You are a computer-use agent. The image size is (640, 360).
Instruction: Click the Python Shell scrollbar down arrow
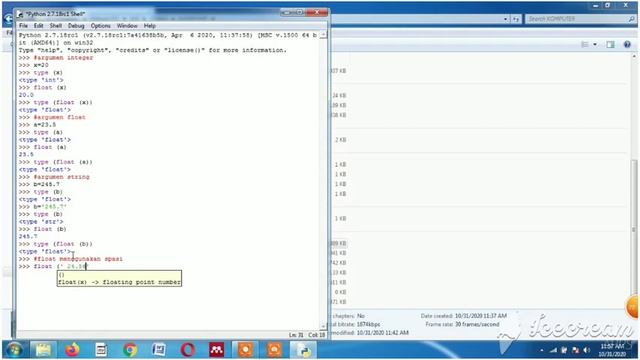[x=323, y=326]
